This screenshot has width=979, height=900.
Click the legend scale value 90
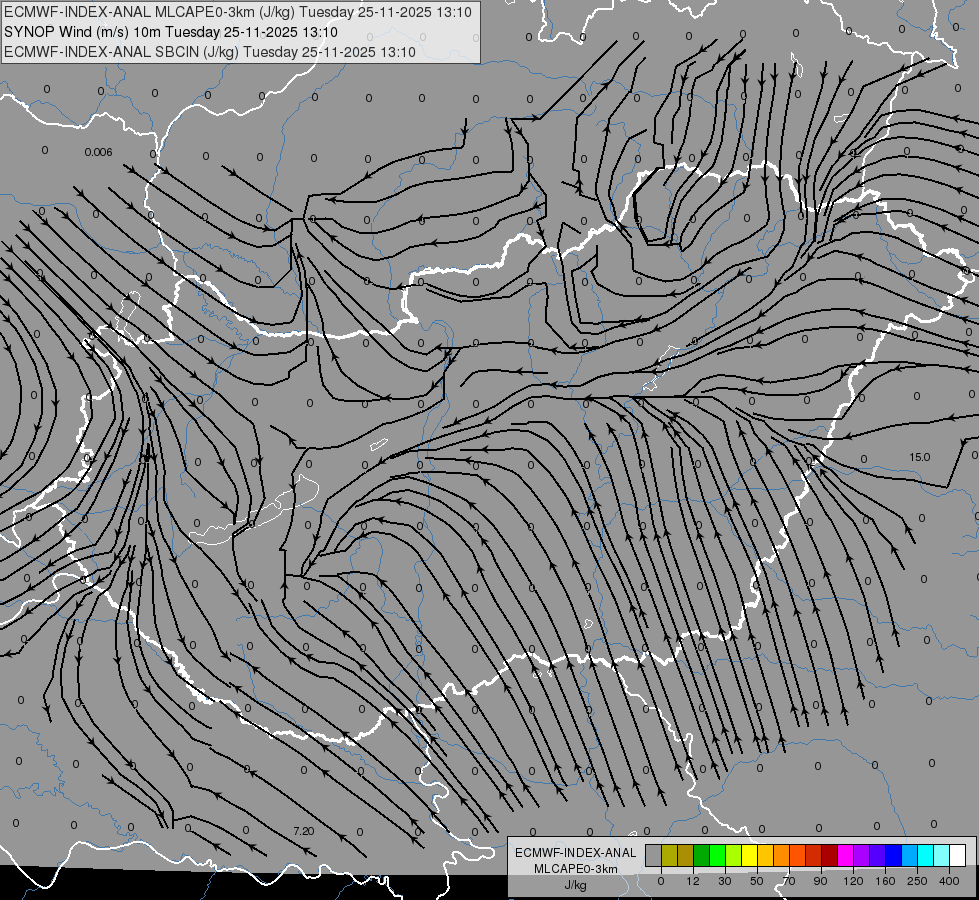821,881
